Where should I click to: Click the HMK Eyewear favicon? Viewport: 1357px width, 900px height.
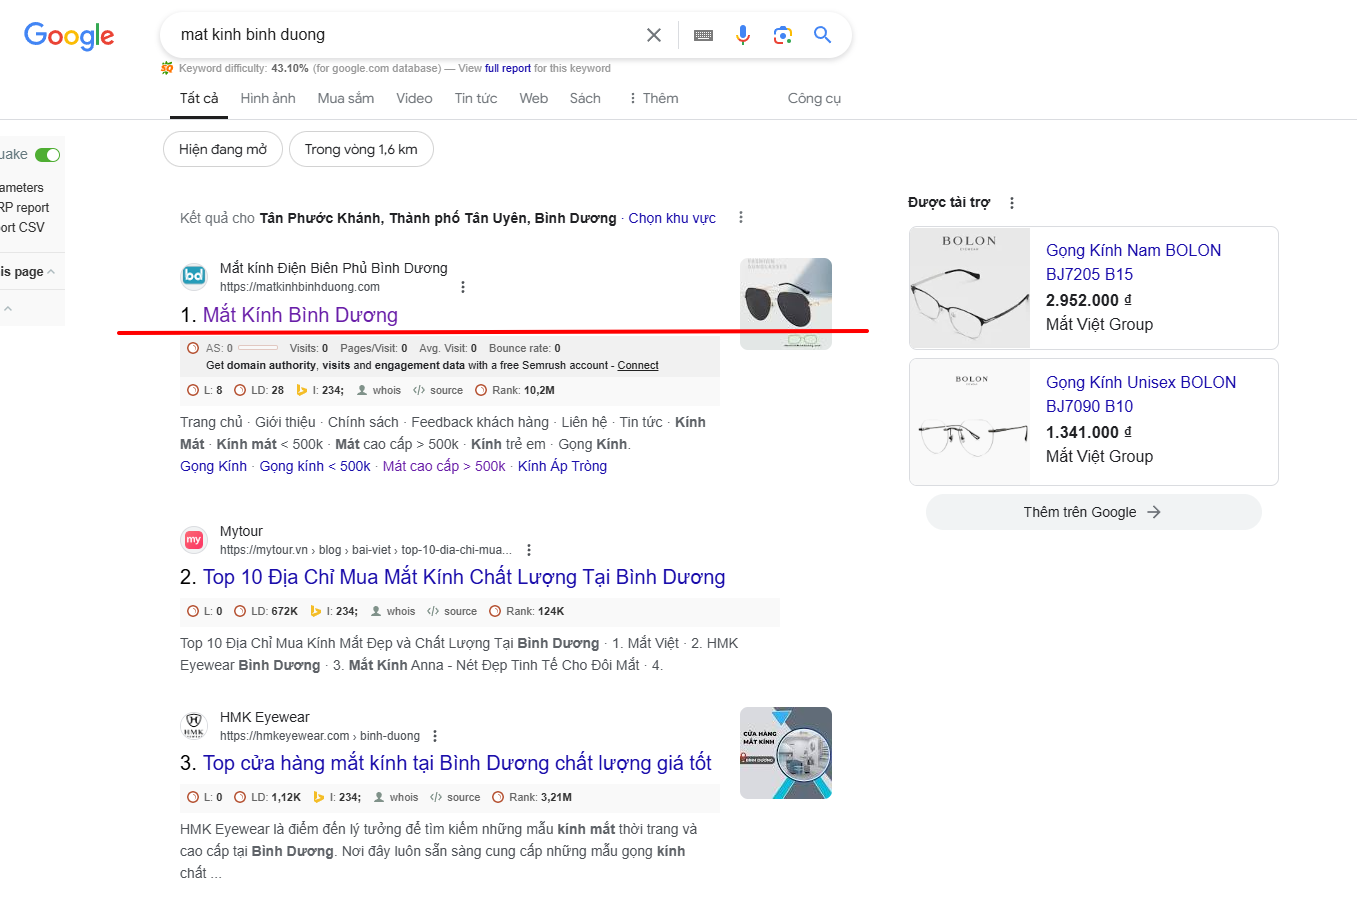pyautogui.click(x=194, y=726)
